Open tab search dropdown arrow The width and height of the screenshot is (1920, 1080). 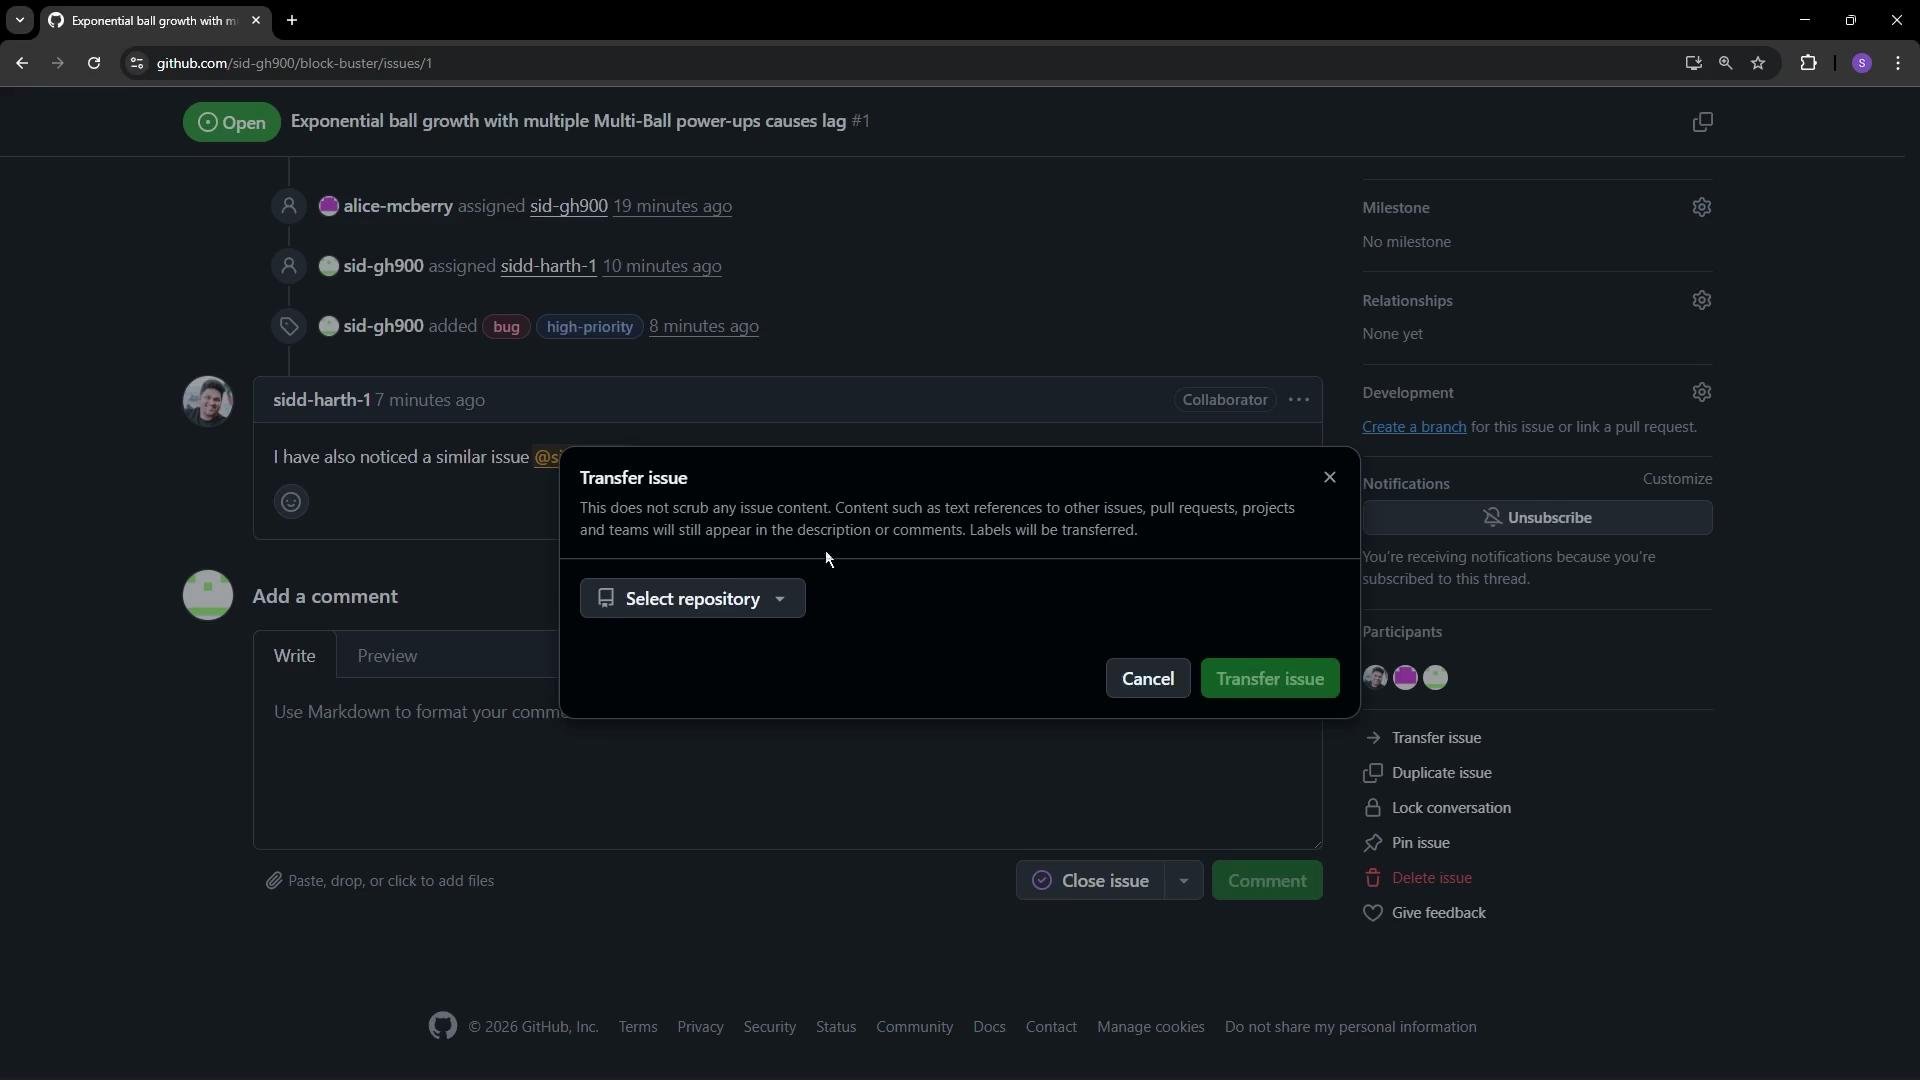tap(19, 20)
